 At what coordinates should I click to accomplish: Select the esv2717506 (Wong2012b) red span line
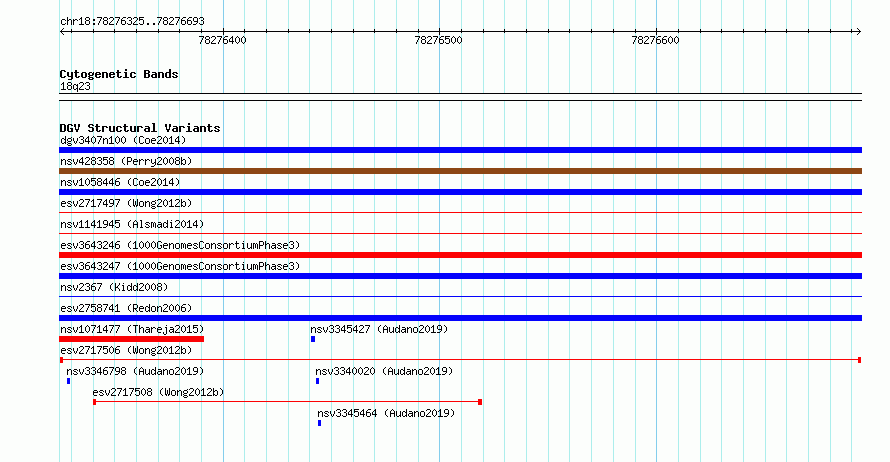click(x=460, y=360)
